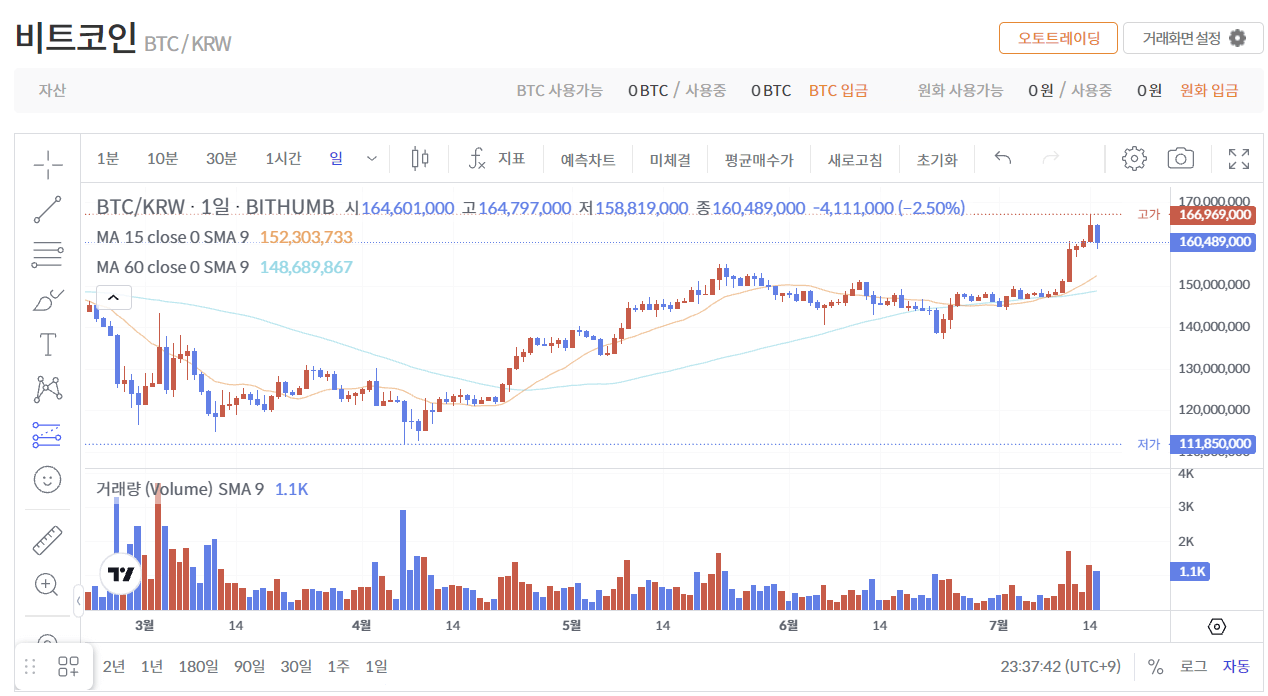Viewport: 1268px width, 696px height.
Task: Select the XABCD pattern tool
Action: tap(47, 389)
